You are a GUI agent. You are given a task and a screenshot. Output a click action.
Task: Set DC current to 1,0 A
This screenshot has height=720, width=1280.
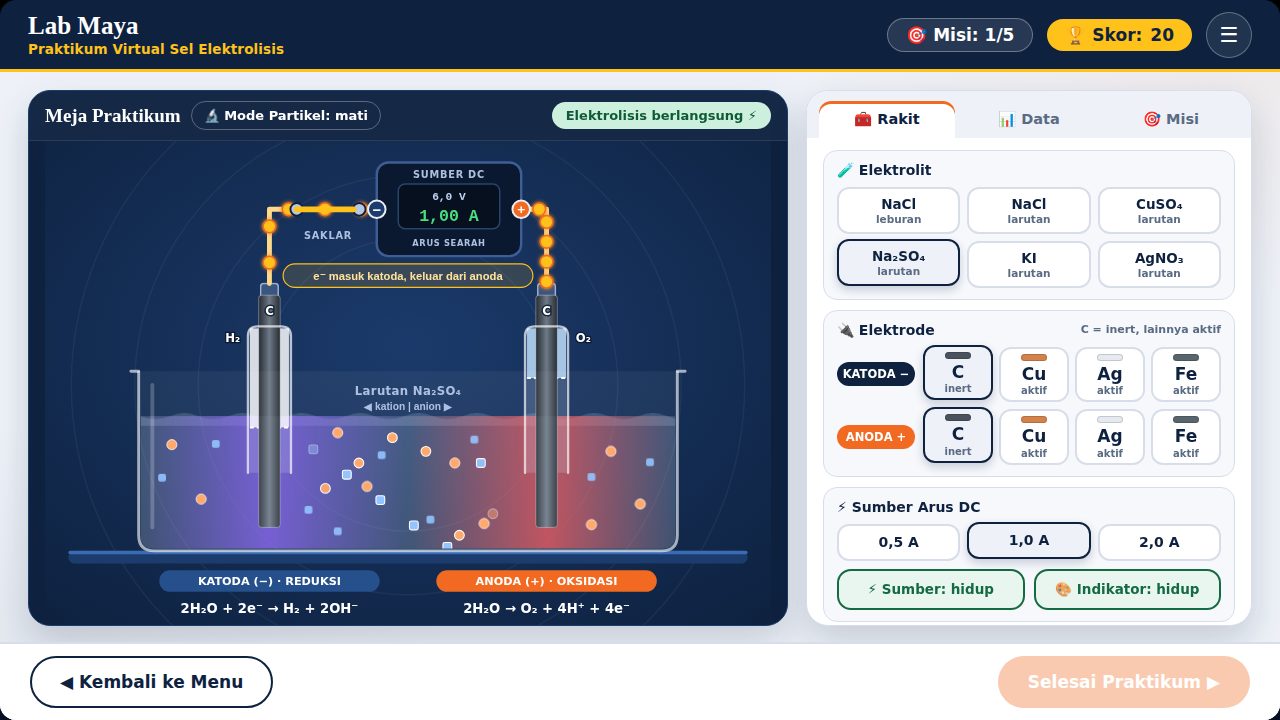(1029, 540)
